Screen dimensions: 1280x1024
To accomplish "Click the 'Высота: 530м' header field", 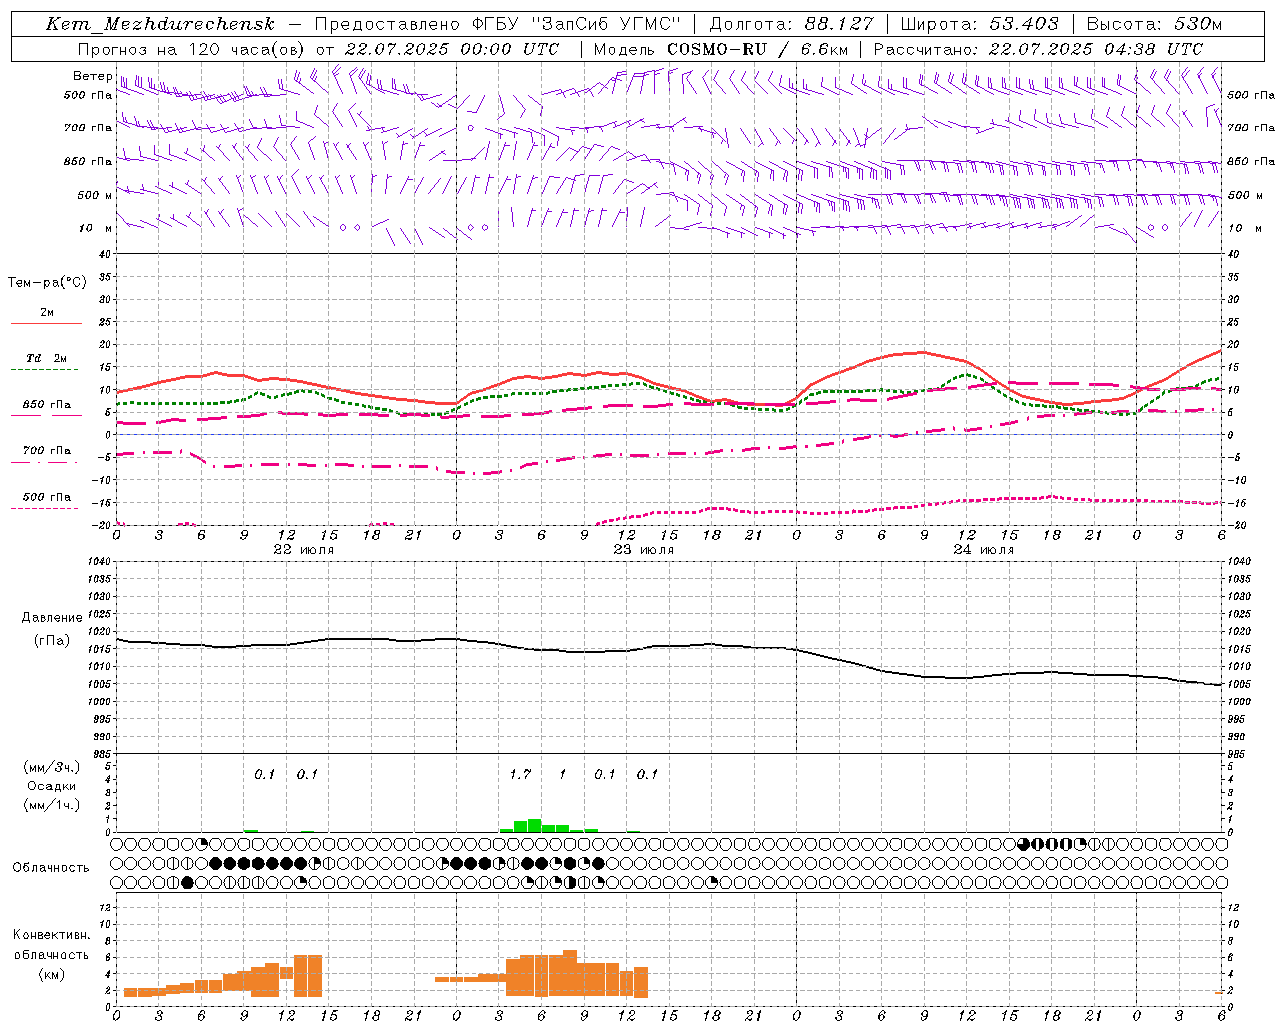I will pyautogui.click(x=1154, y=24).
